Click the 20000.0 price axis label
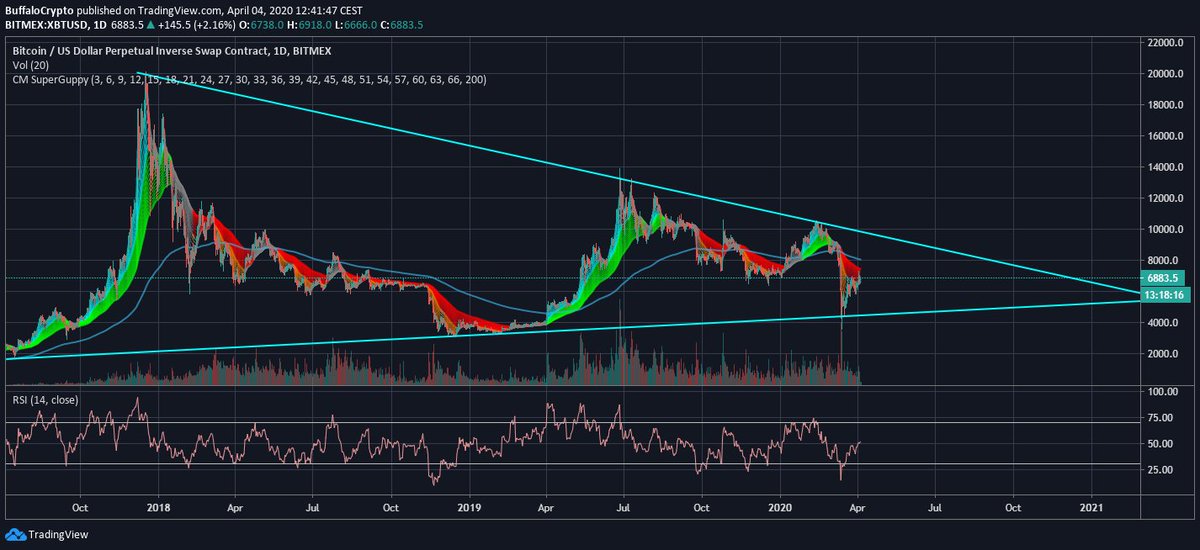1200x550 pixels. pyautogui.click(x=1167, y=73)
